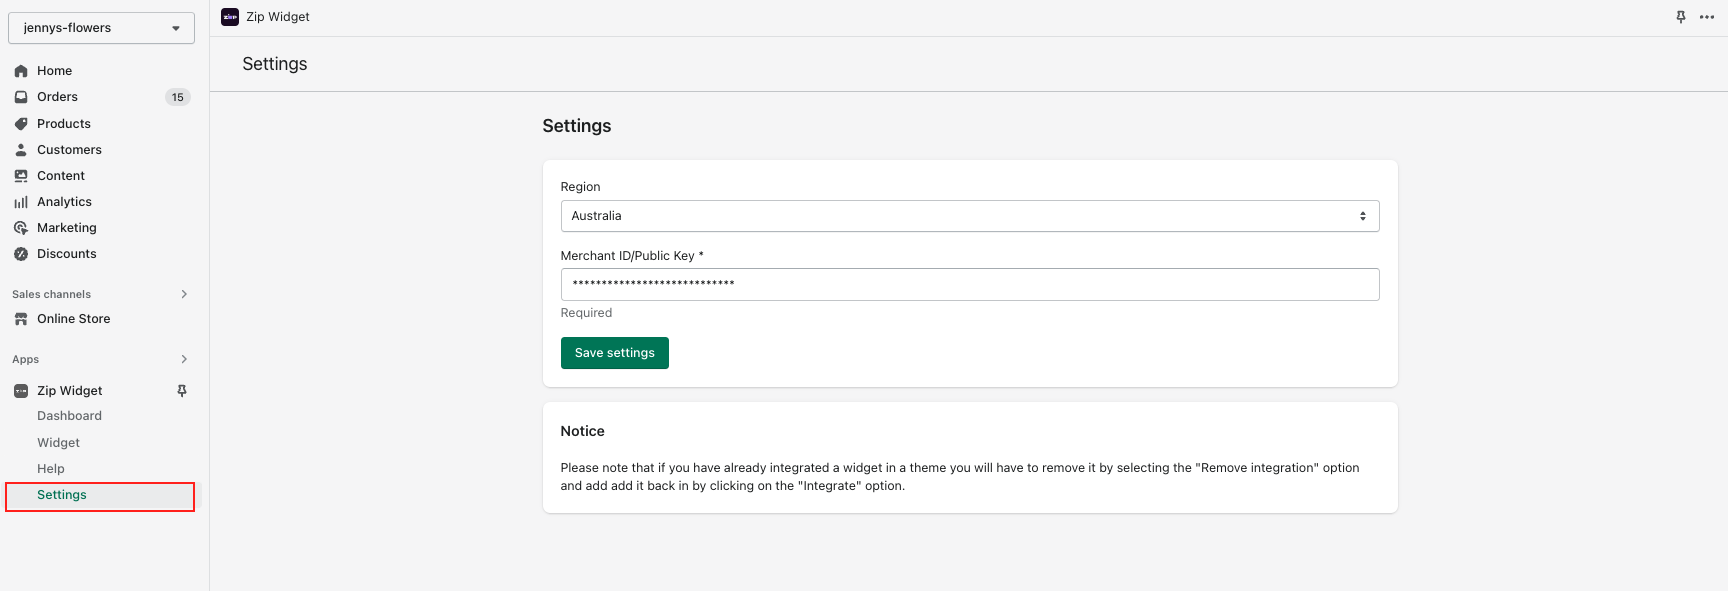Click the Merchant ID/Public Key field
The height and width of the screenshot is (591, 1728).
(x=969, y=284)
